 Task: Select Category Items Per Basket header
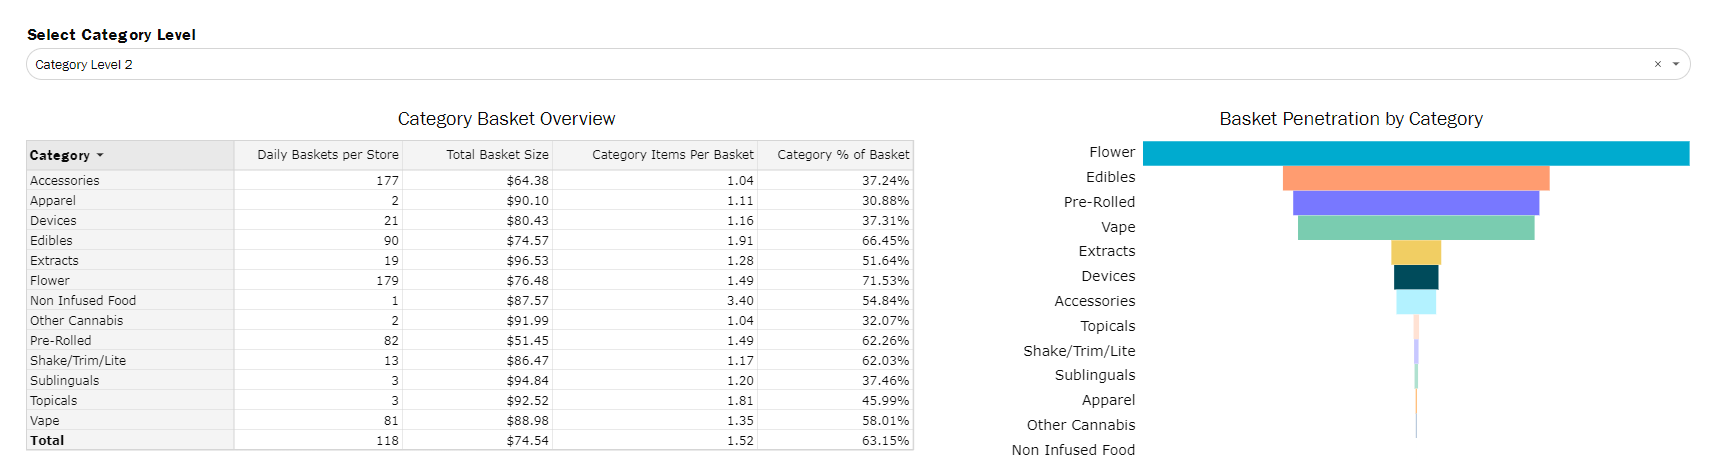click(672, 155)
